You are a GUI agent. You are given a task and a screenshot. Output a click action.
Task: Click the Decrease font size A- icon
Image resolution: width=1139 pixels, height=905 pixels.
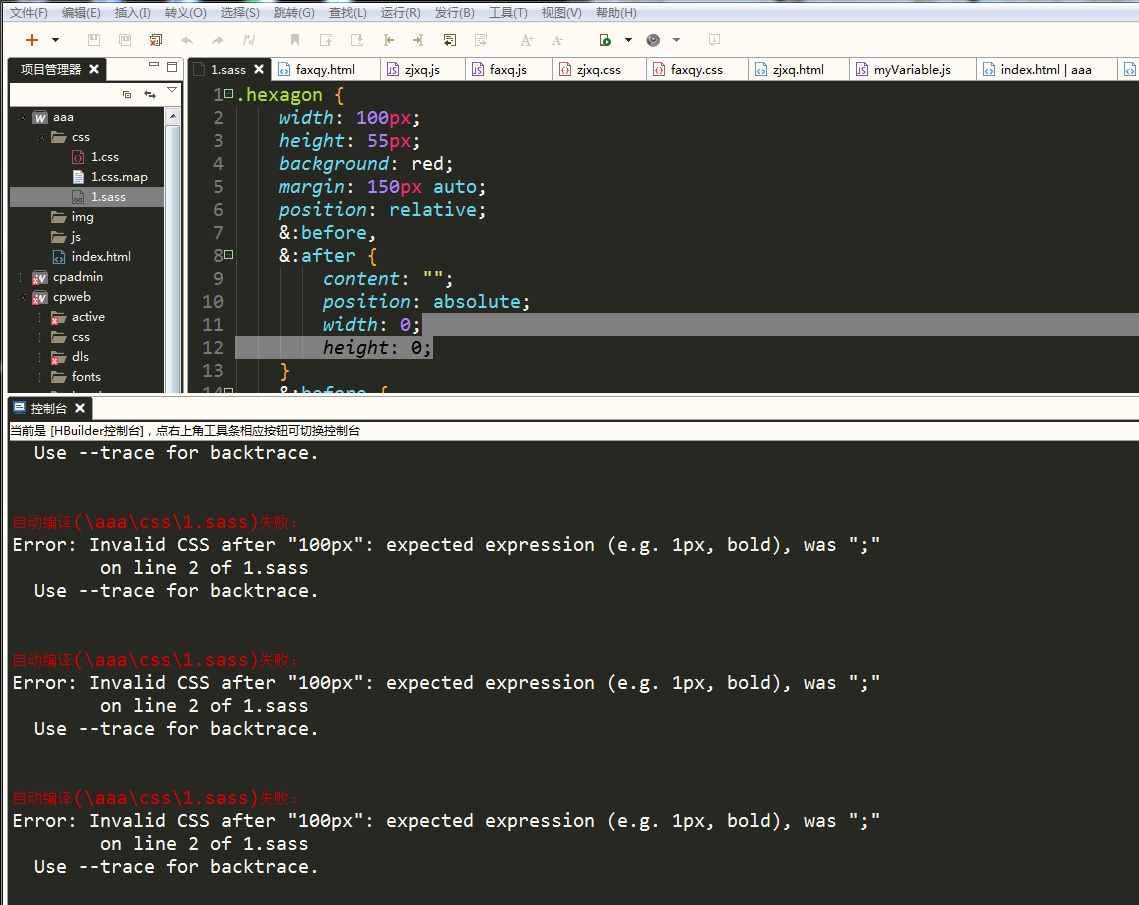557,40
